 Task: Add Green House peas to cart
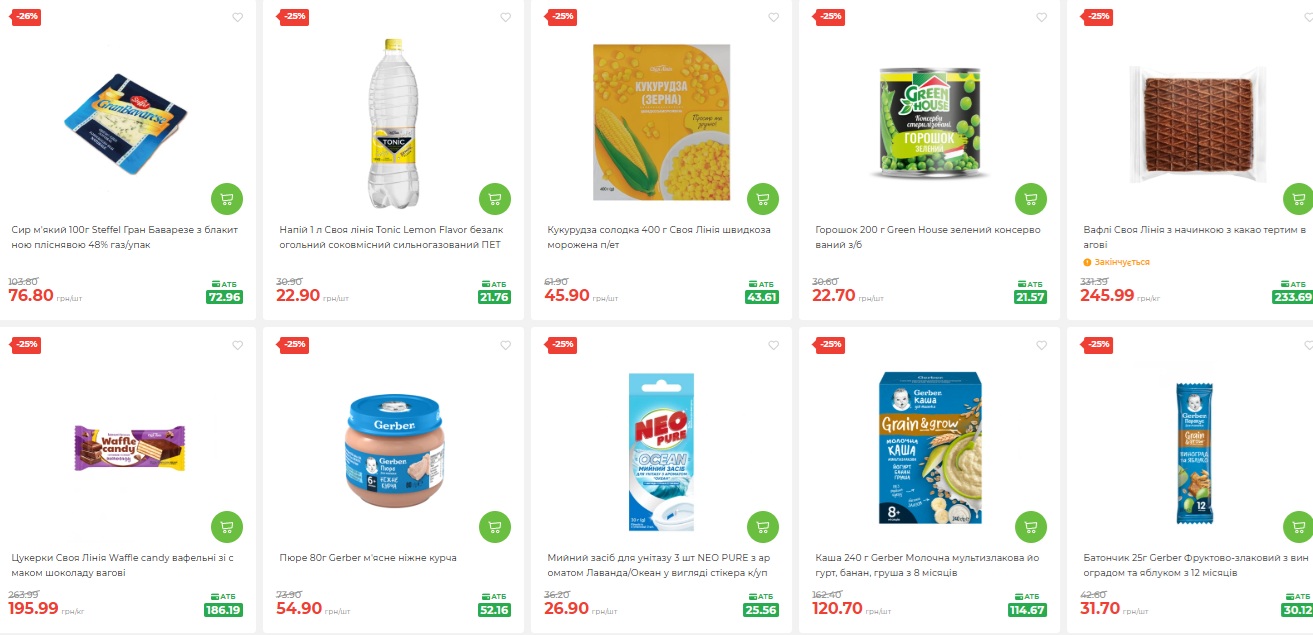click(1031, 198)
